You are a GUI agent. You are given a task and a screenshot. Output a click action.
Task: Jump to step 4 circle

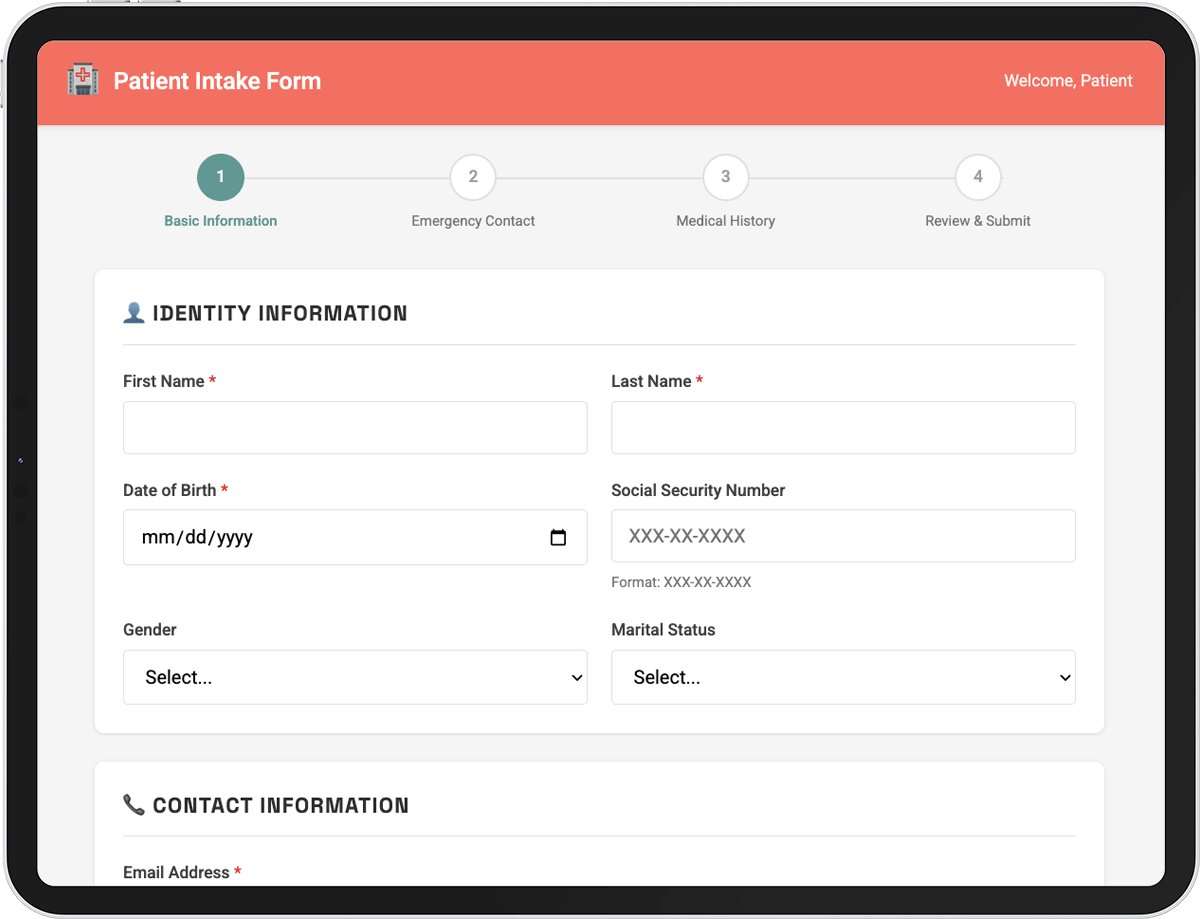pos(978,178)
